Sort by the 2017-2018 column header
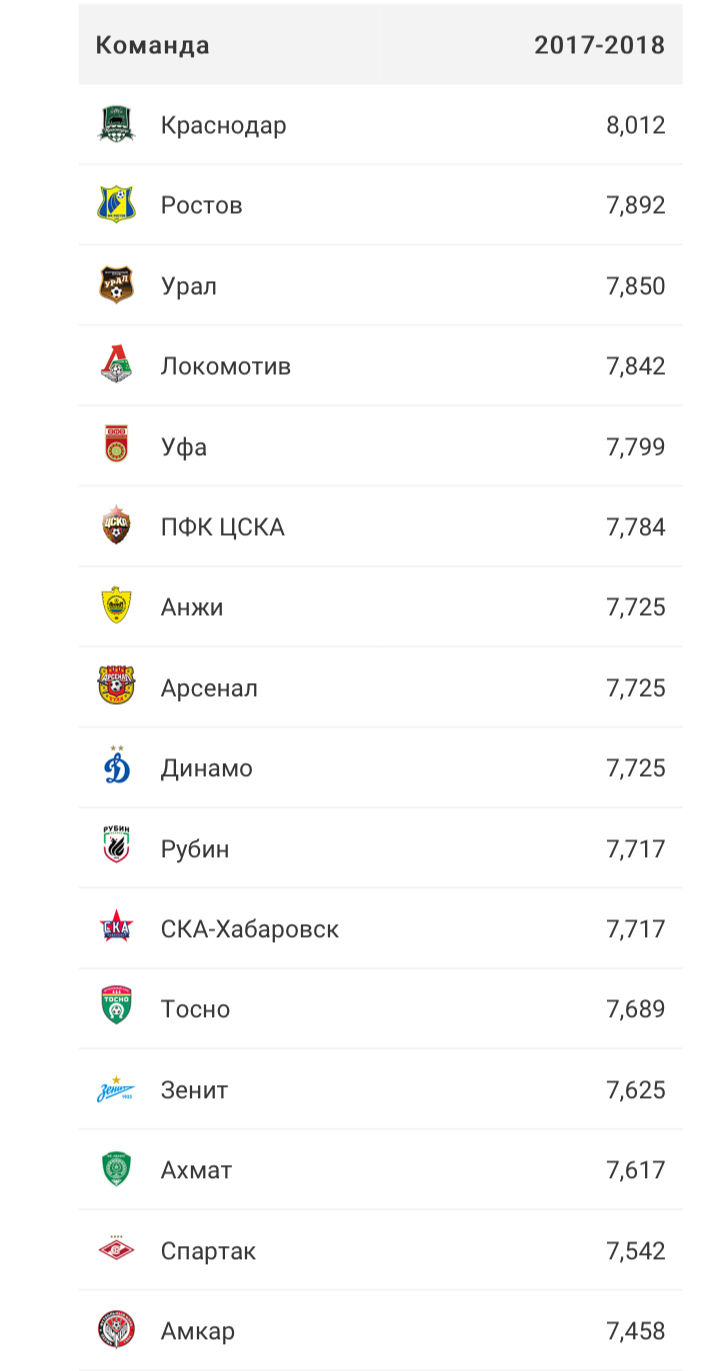 599,45
